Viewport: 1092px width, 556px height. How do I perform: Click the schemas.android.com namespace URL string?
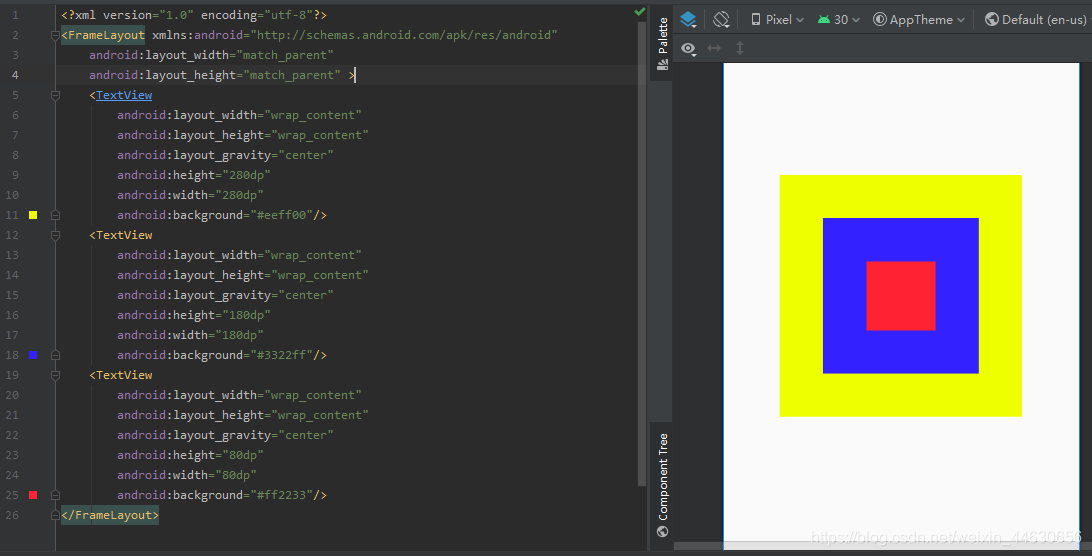click(404, 35)
